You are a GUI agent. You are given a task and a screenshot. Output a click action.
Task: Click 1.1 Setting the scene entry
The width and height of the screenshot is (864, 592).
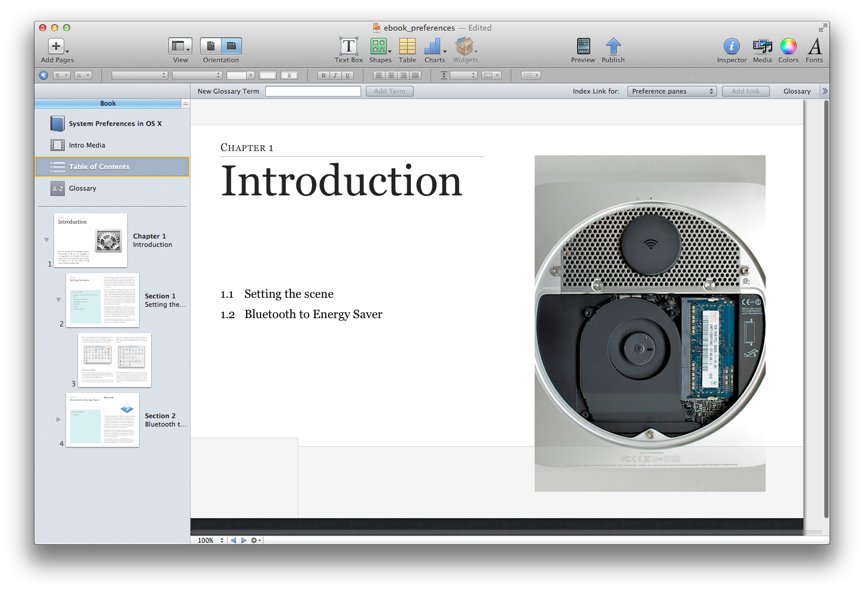(277, 294)
